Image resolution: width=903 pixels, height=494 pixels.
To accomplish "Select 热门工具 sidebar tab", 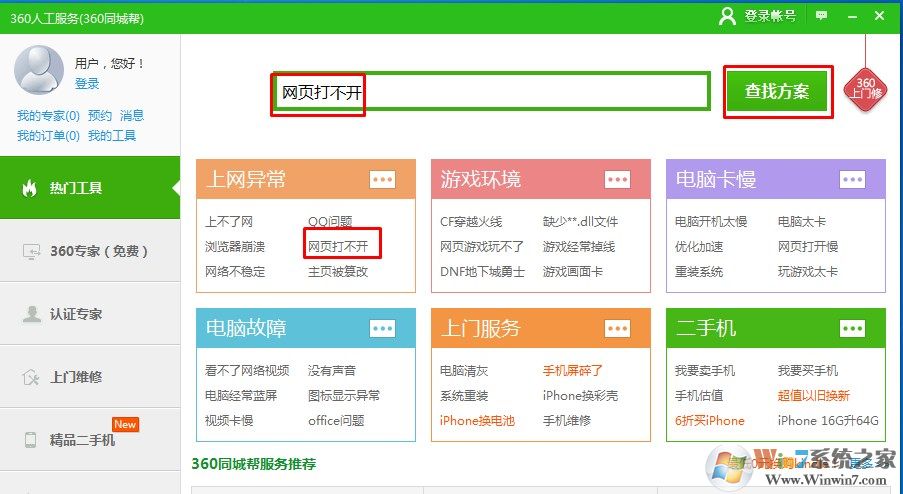I will (x=90, y=188).
